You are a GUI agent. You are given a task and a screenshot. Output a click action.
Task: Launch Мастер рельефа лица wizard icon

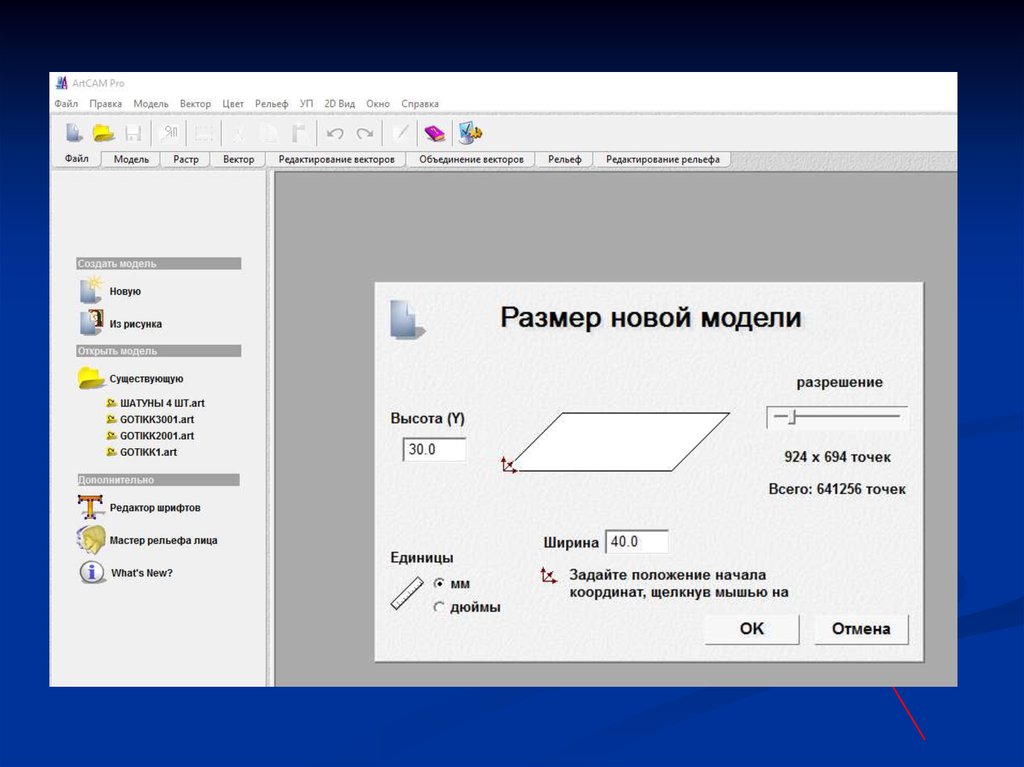(x=91, y=540)
